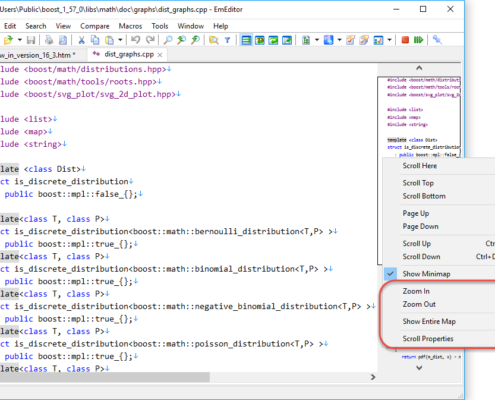Click the Print icon
The width and height of the screenshot is (495, 400).
49,40
